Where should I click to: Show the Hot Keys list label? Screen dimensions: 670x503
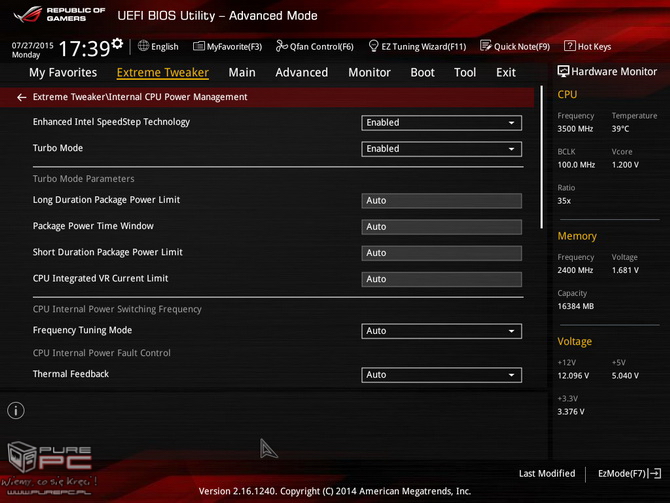(x=594, y=47)
